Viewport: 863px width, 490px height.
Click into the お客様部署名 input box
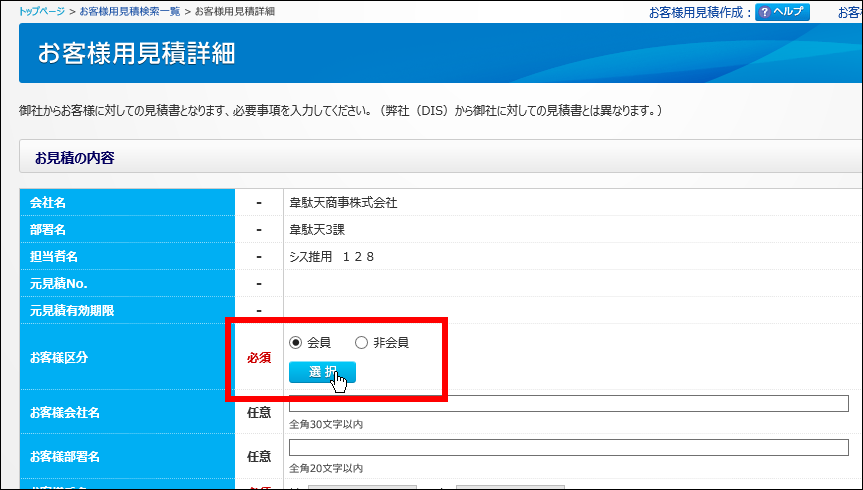[x=568, y=447]
